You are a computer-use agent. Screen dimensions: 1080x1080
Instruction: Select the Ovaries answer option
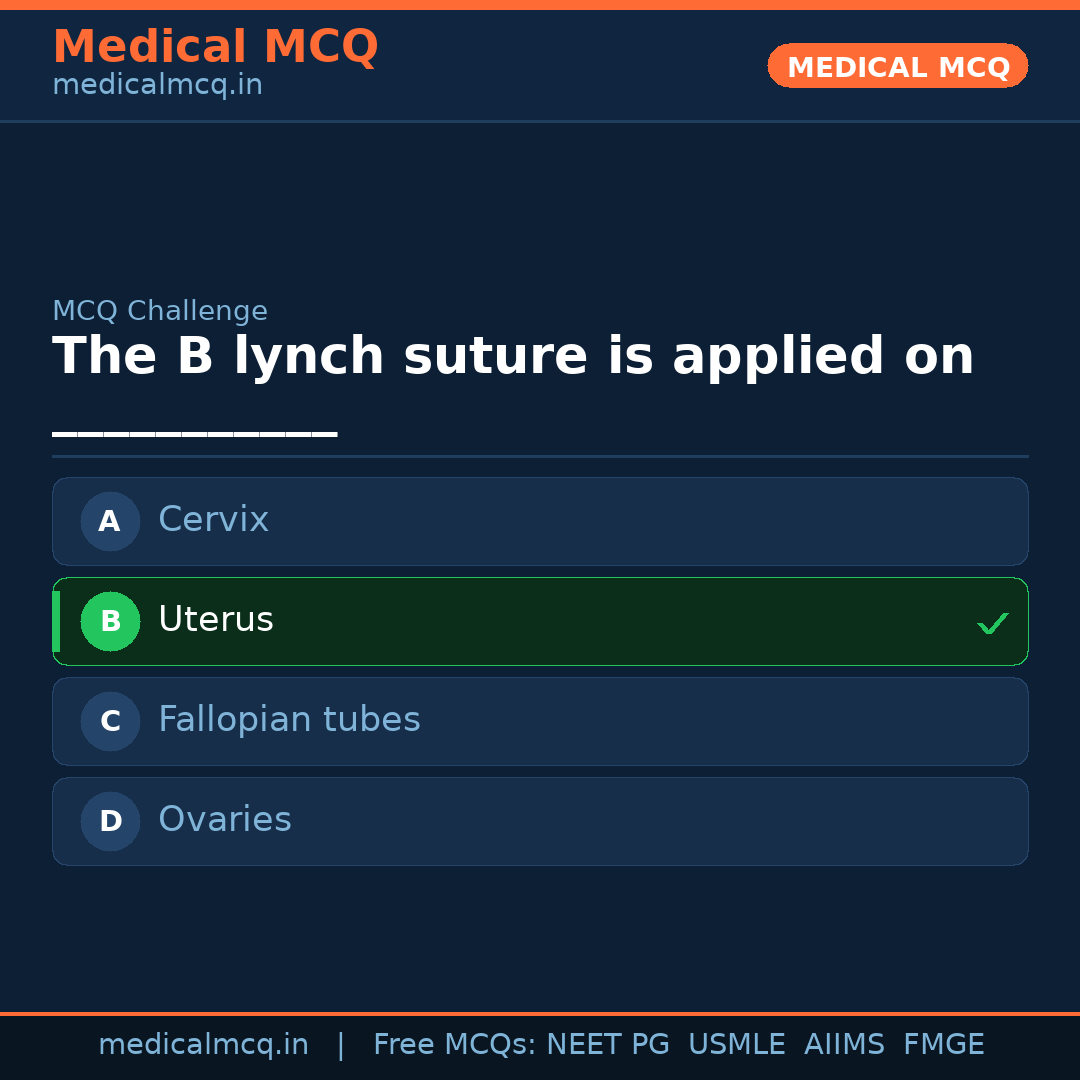[540, 821]
